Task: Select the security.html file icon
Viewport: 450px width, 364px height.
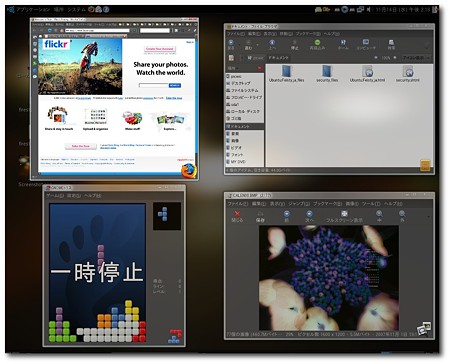Action: (x=407, y=74)
